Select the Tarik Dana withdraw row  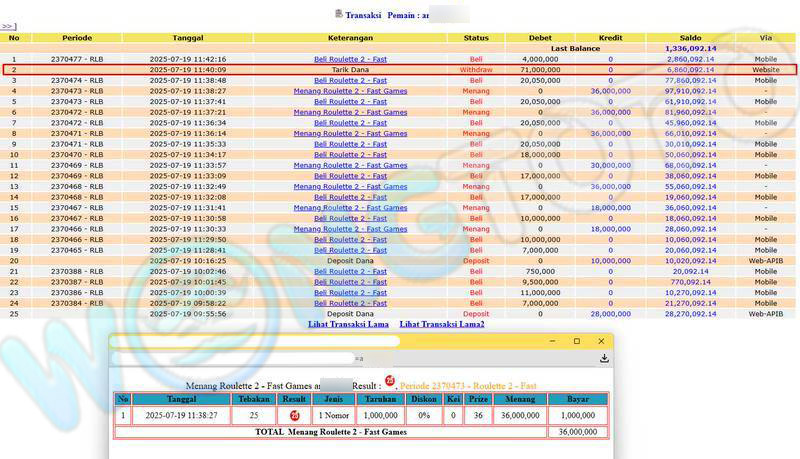coord(350,70)
